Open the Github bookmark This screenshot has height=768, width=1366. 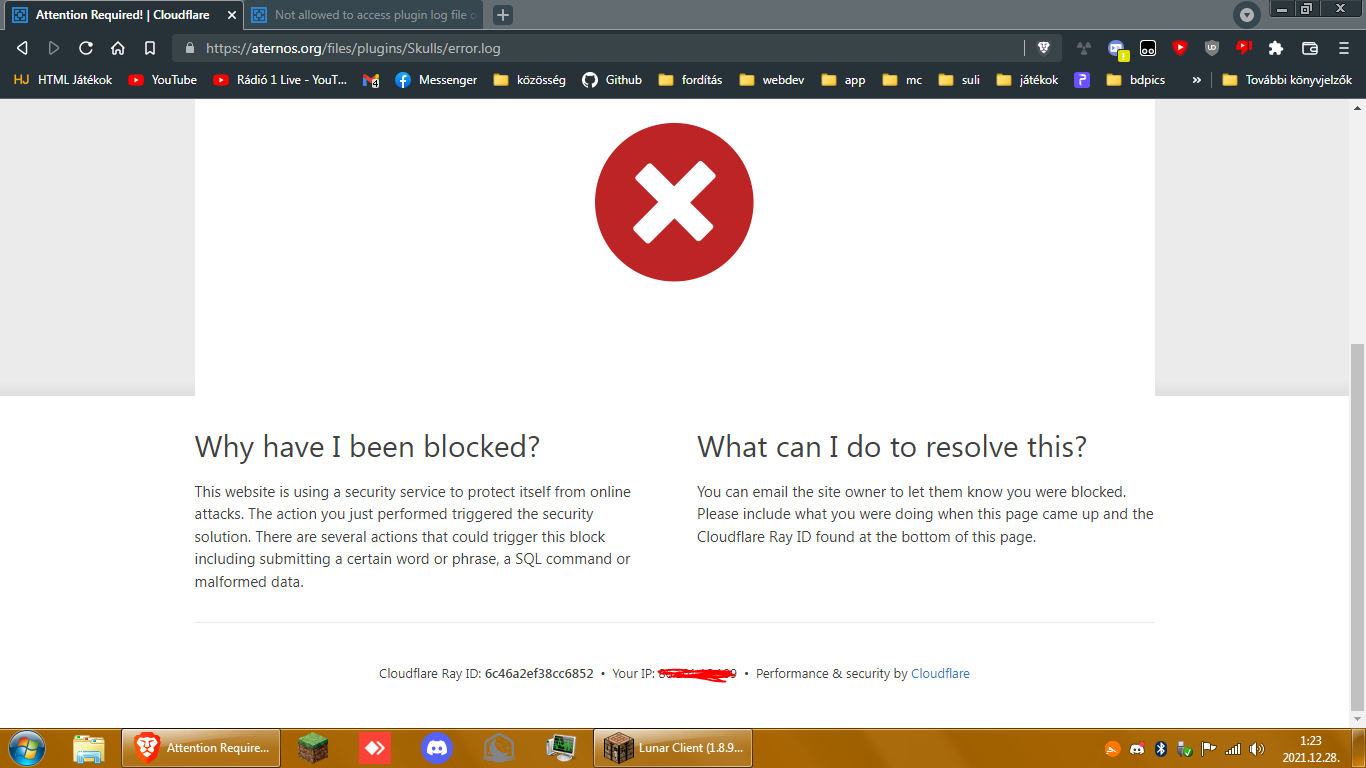click(612, 80)
